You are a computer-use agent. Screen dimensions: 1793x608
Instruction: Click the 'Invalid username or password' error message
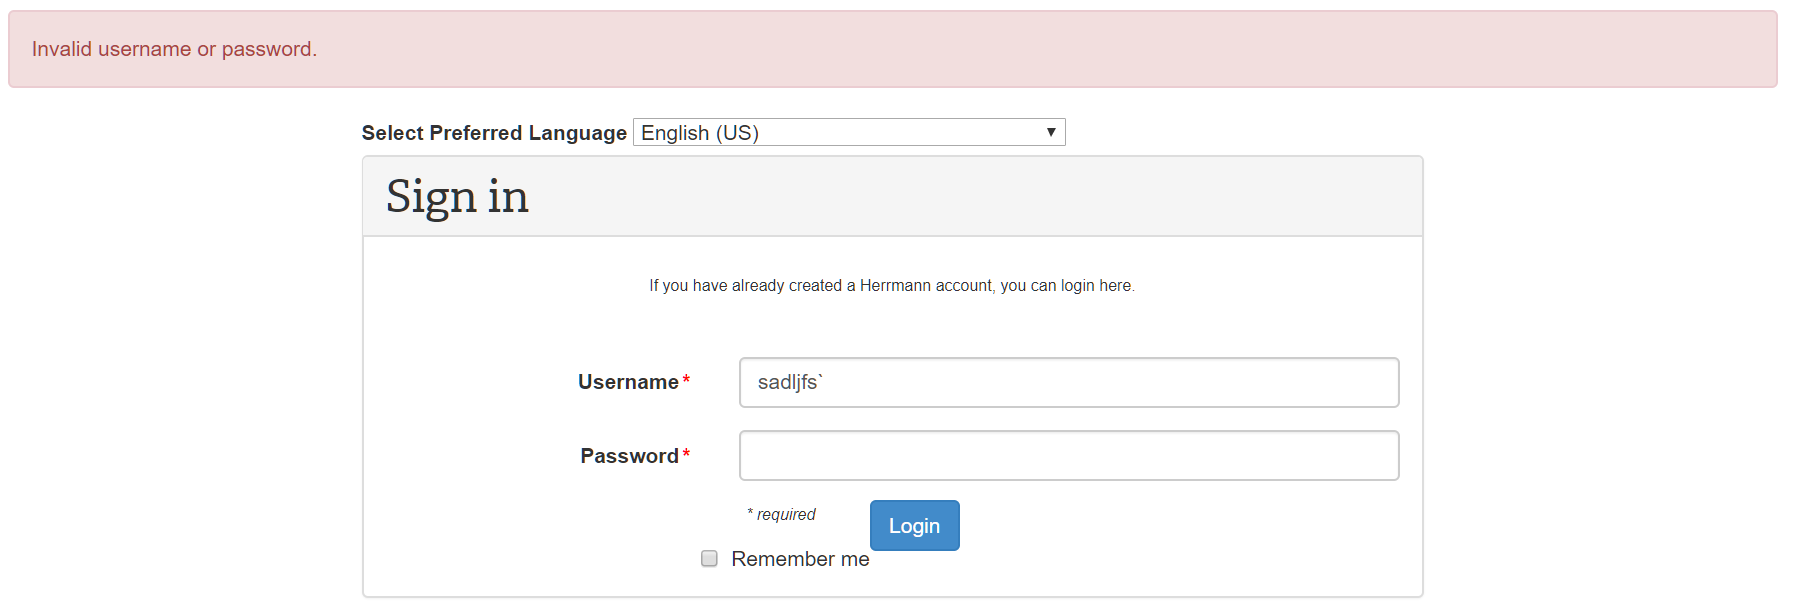[174, 49]
